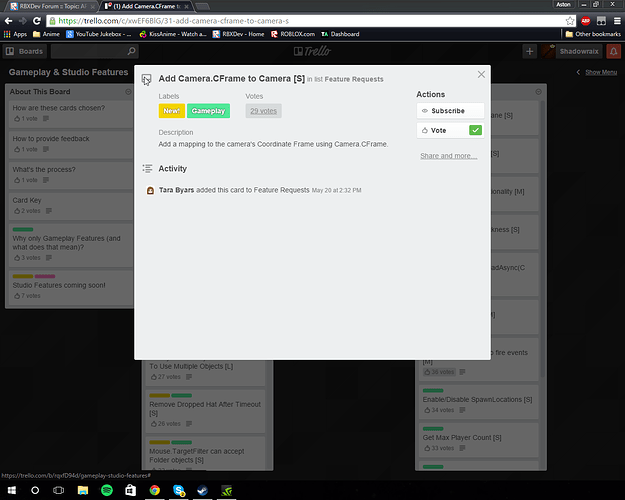Open the 29 votes link
The height and width of the screenshot is (500, 625).
point(263,111)
